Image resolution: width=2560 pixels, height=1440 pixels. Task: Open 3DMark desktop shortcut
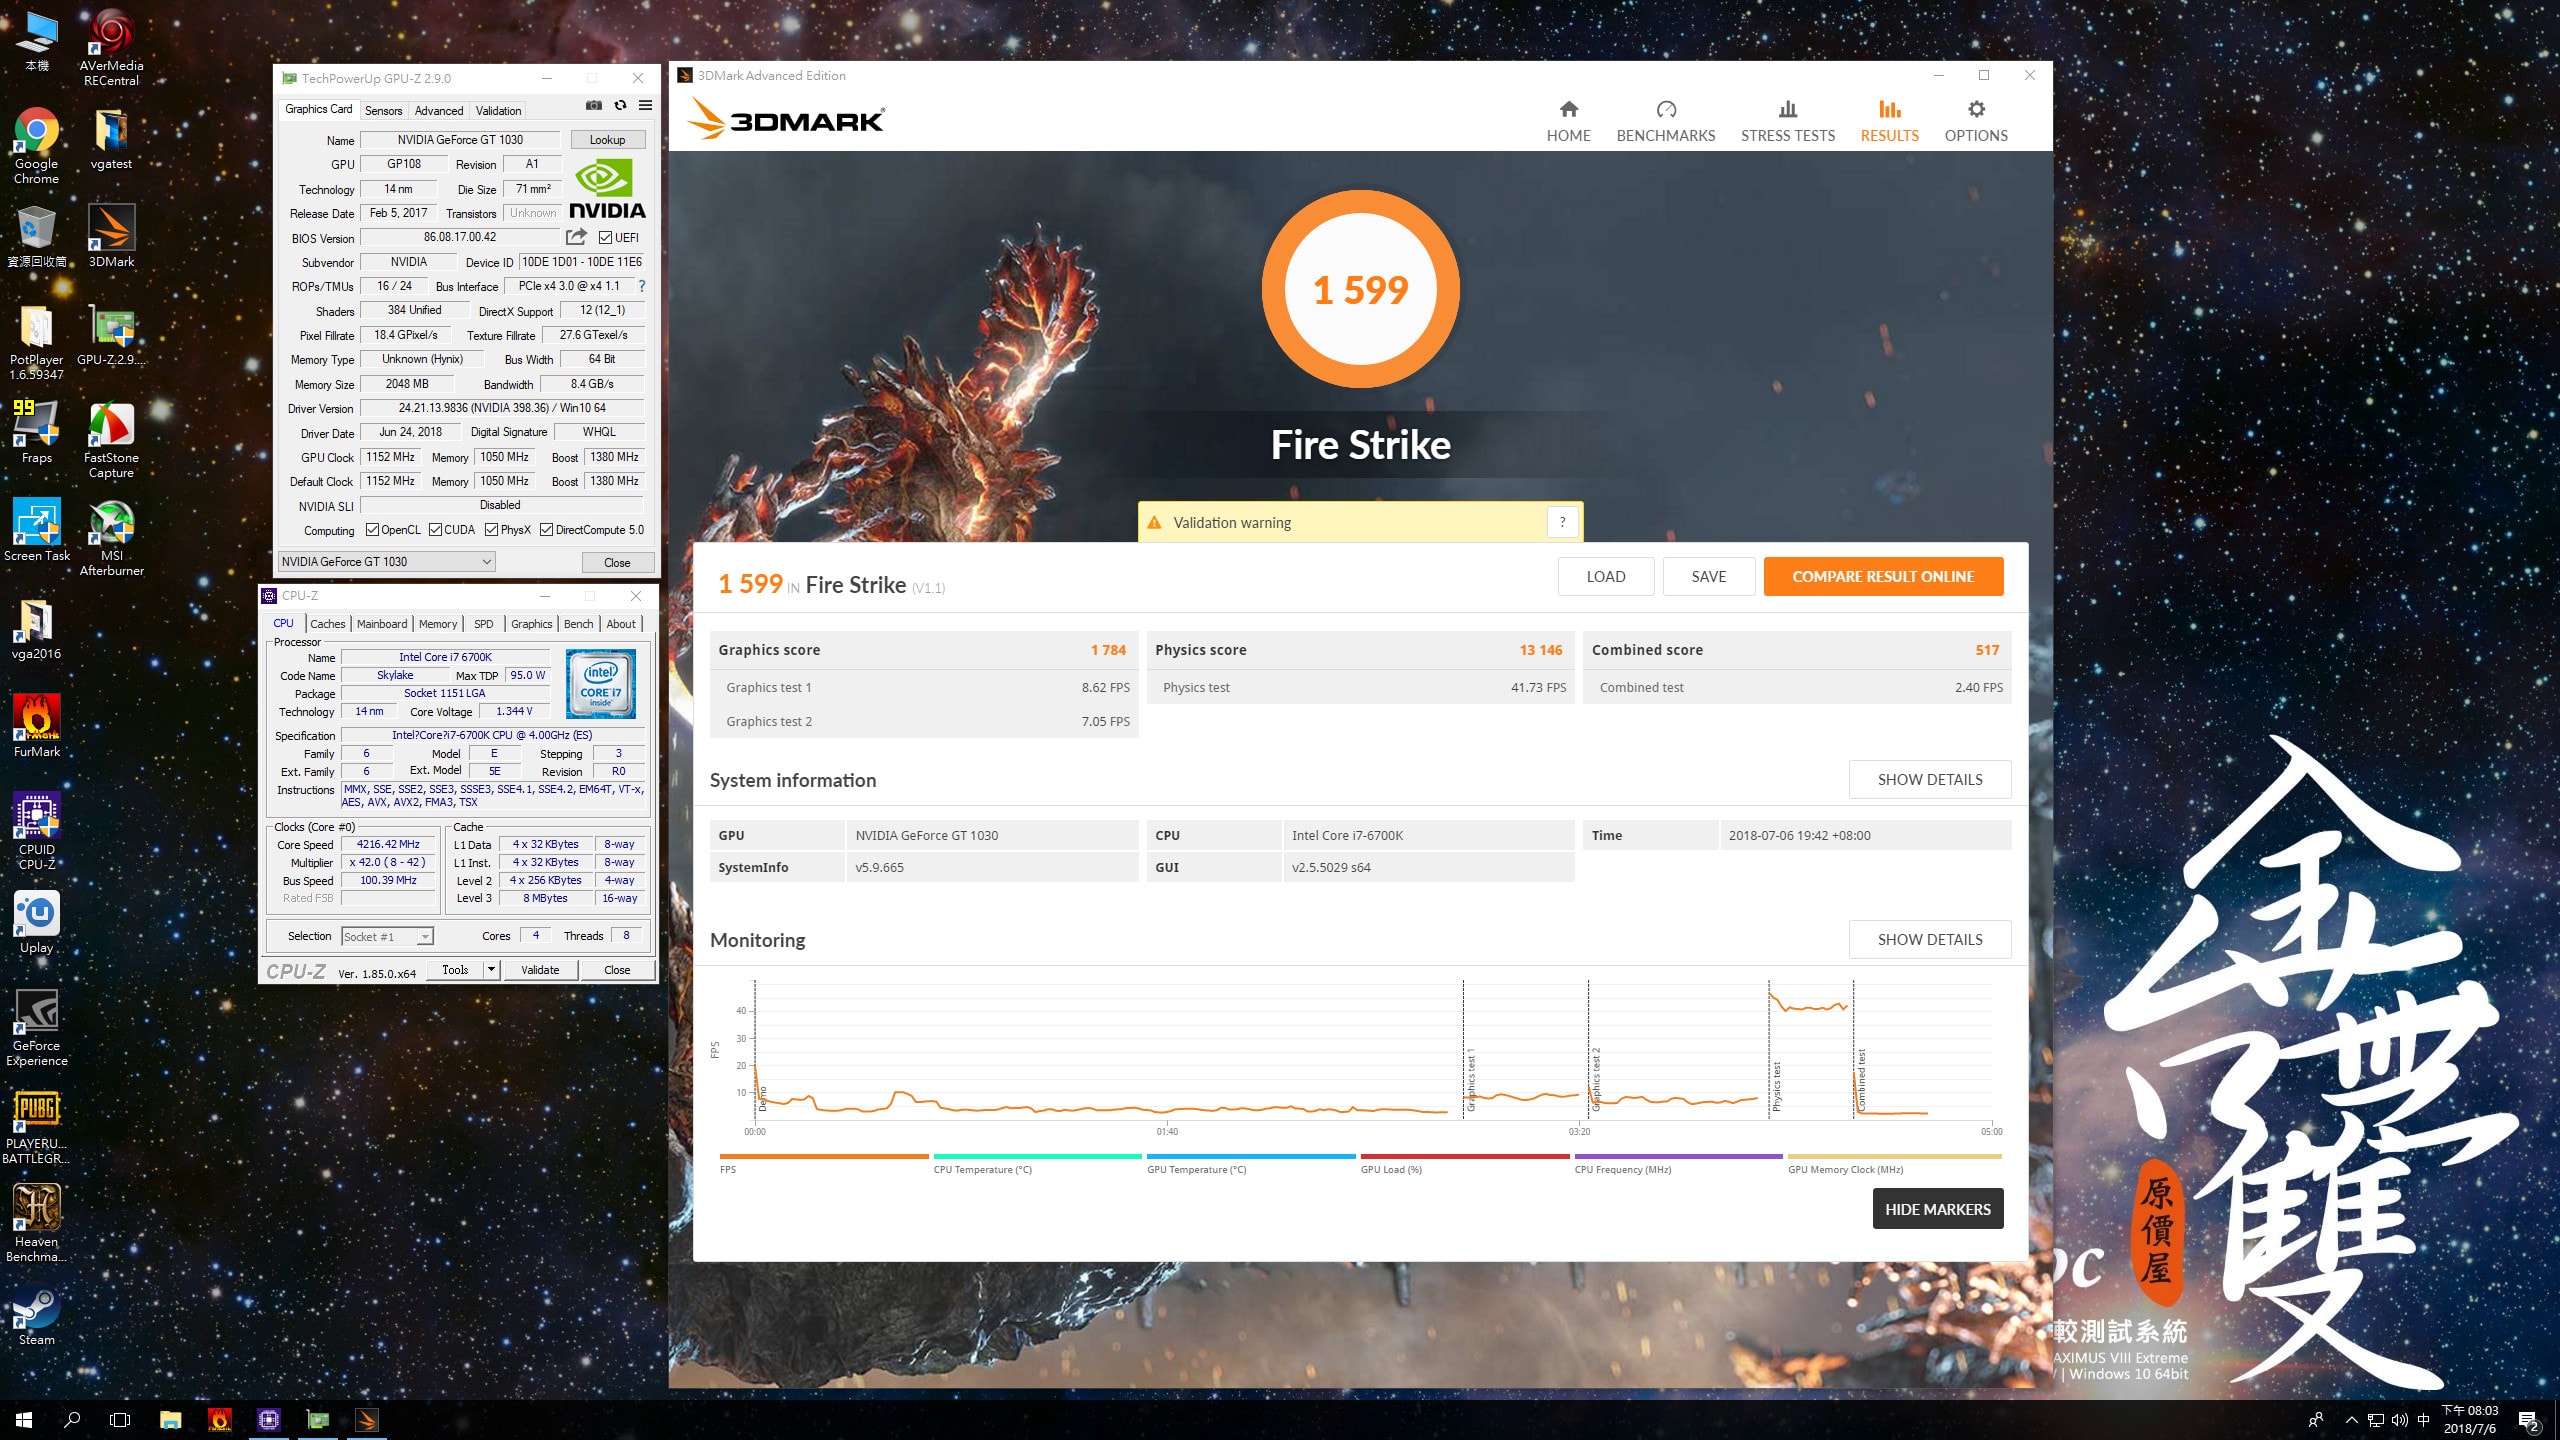(111, 236)
